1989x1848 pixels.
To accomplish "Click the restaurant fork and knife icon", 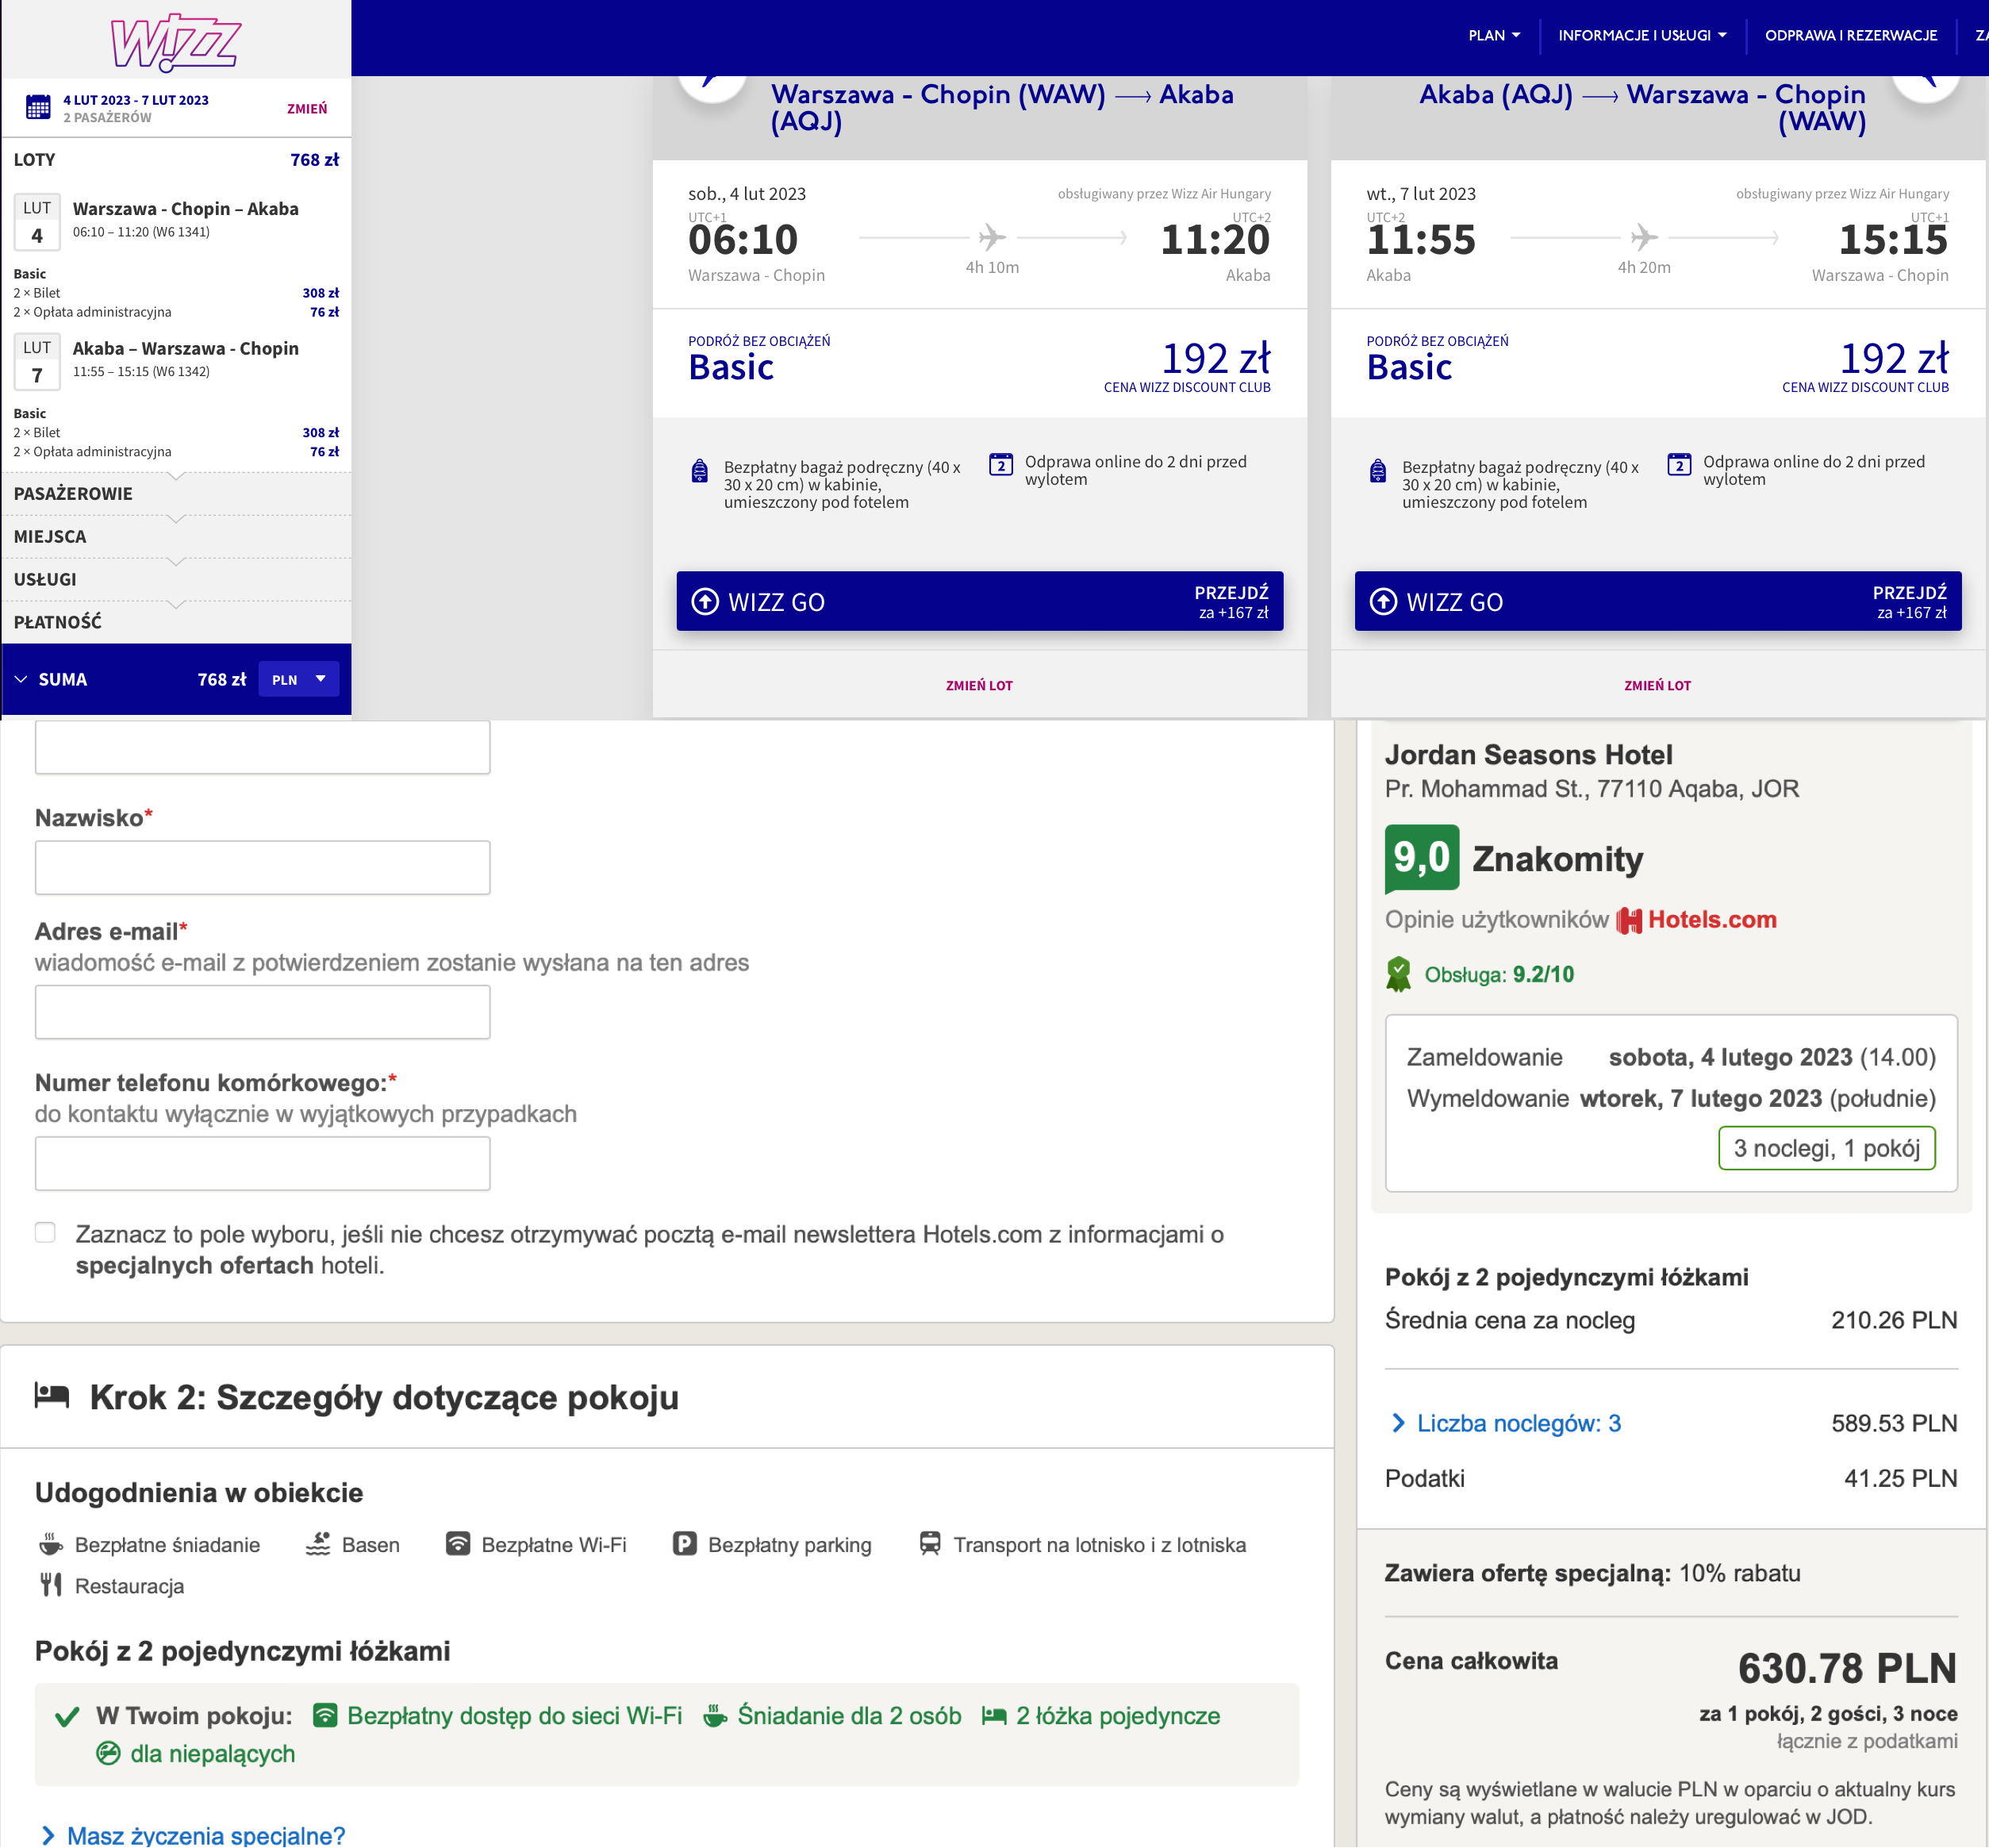I will [x=51, y=1585].
